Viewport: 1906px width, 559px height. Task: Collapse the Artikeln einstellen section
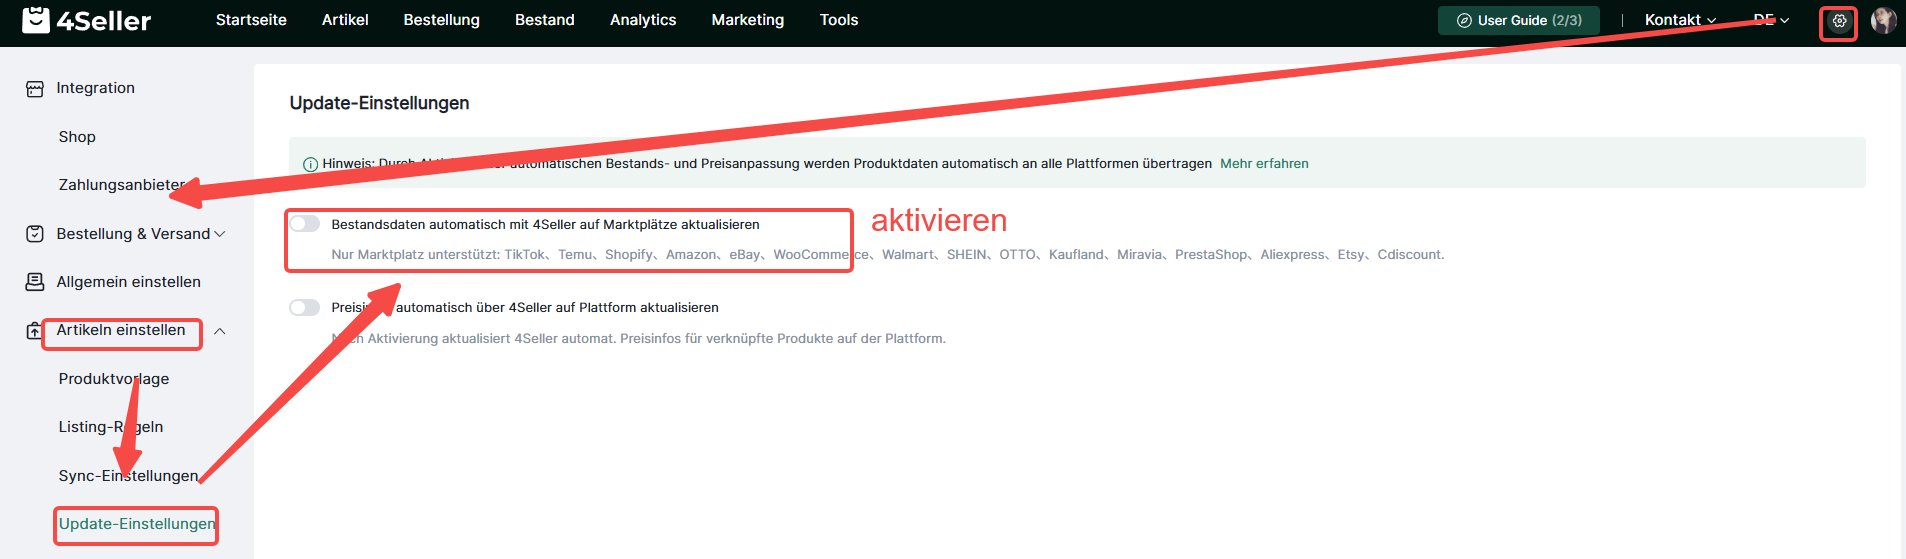click(x=220, y=331)
